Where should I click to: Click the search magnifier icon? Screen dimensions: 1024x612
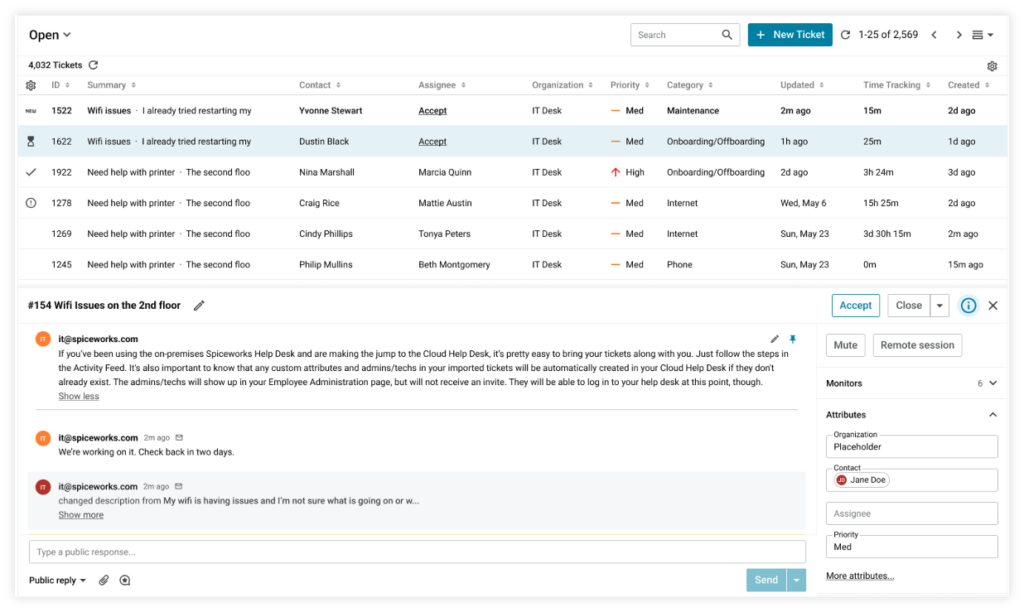pyautogui.click(x=727, y=34)
